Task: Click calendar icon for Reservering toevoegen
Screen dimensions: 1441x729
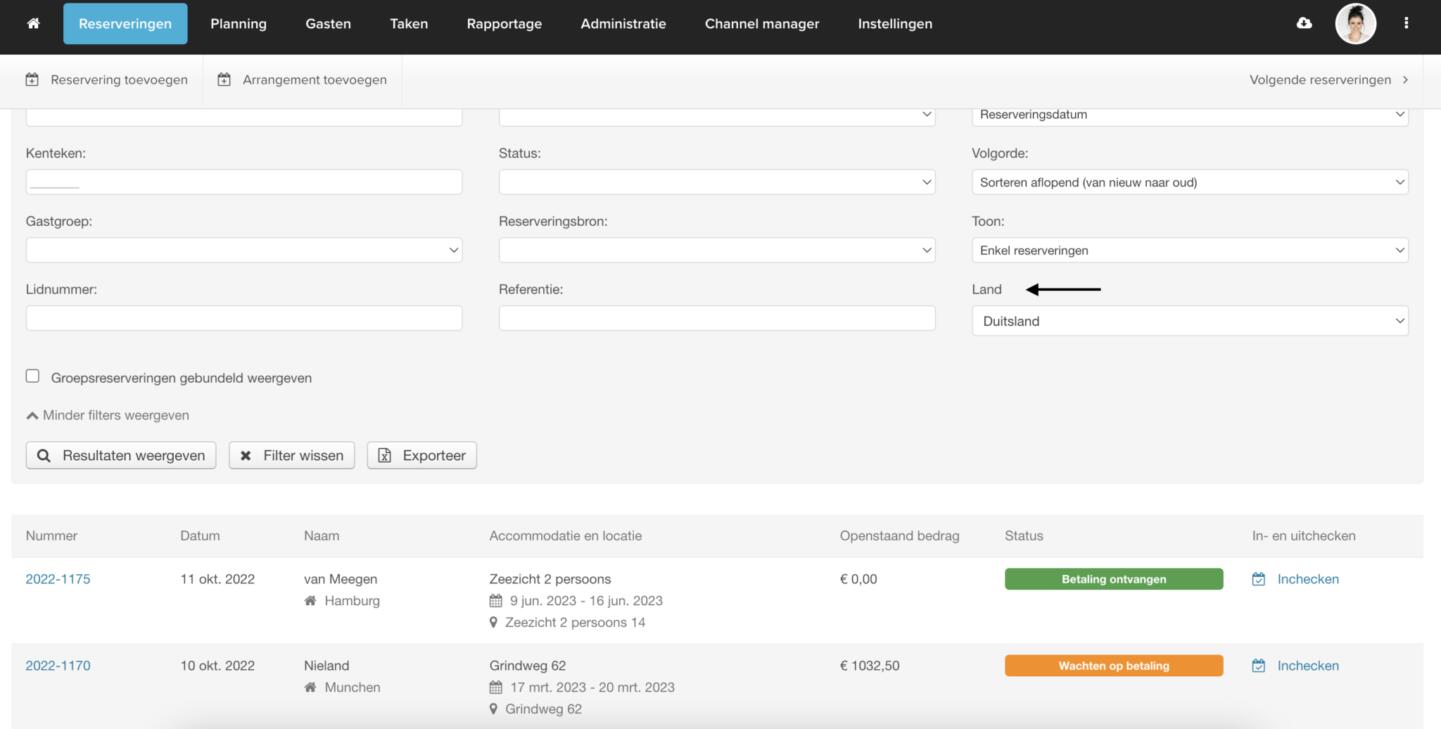Action: click(x=32, y=80)
